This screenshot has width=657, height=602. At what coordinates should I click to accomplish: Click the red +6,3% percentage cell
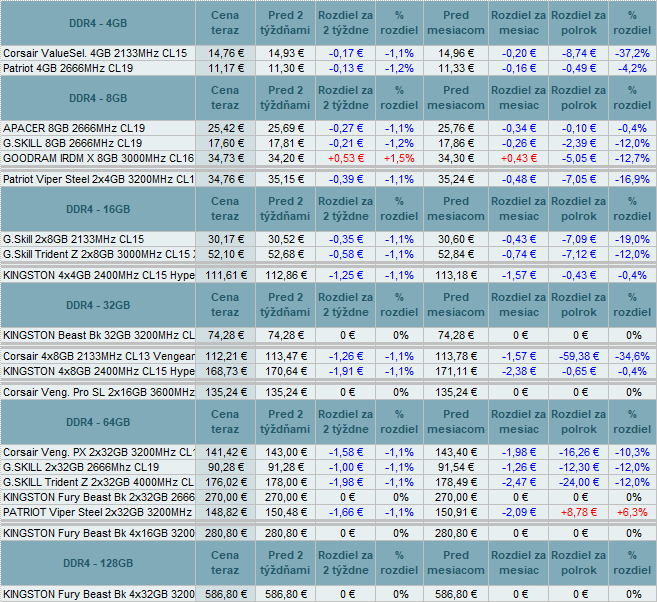(632, 513)
